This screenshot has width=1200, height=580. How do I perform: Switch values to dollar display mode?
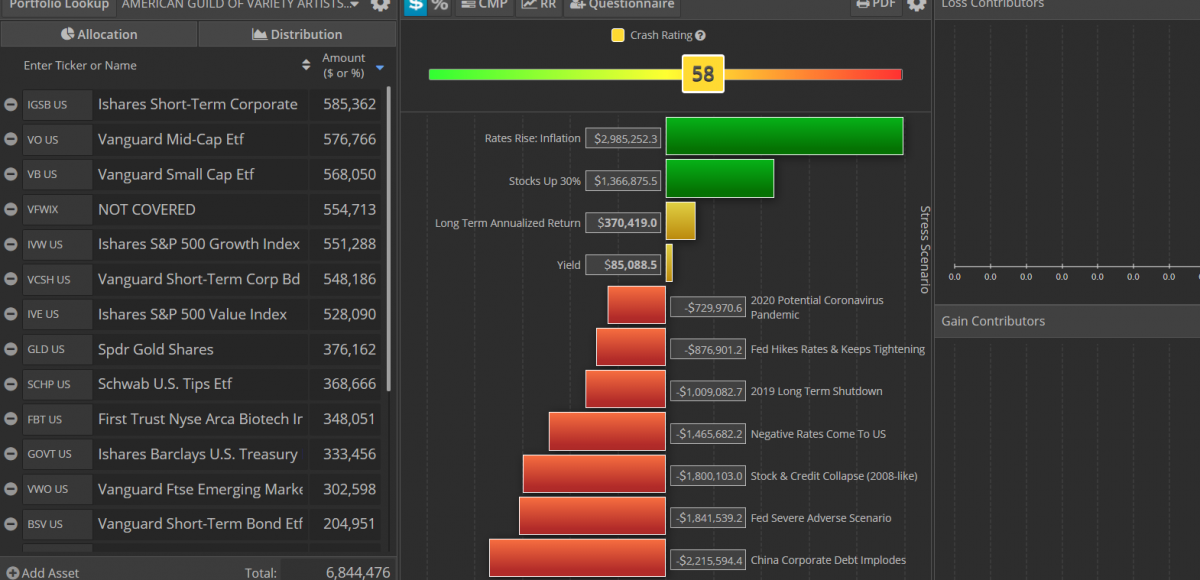pos(415,5)
